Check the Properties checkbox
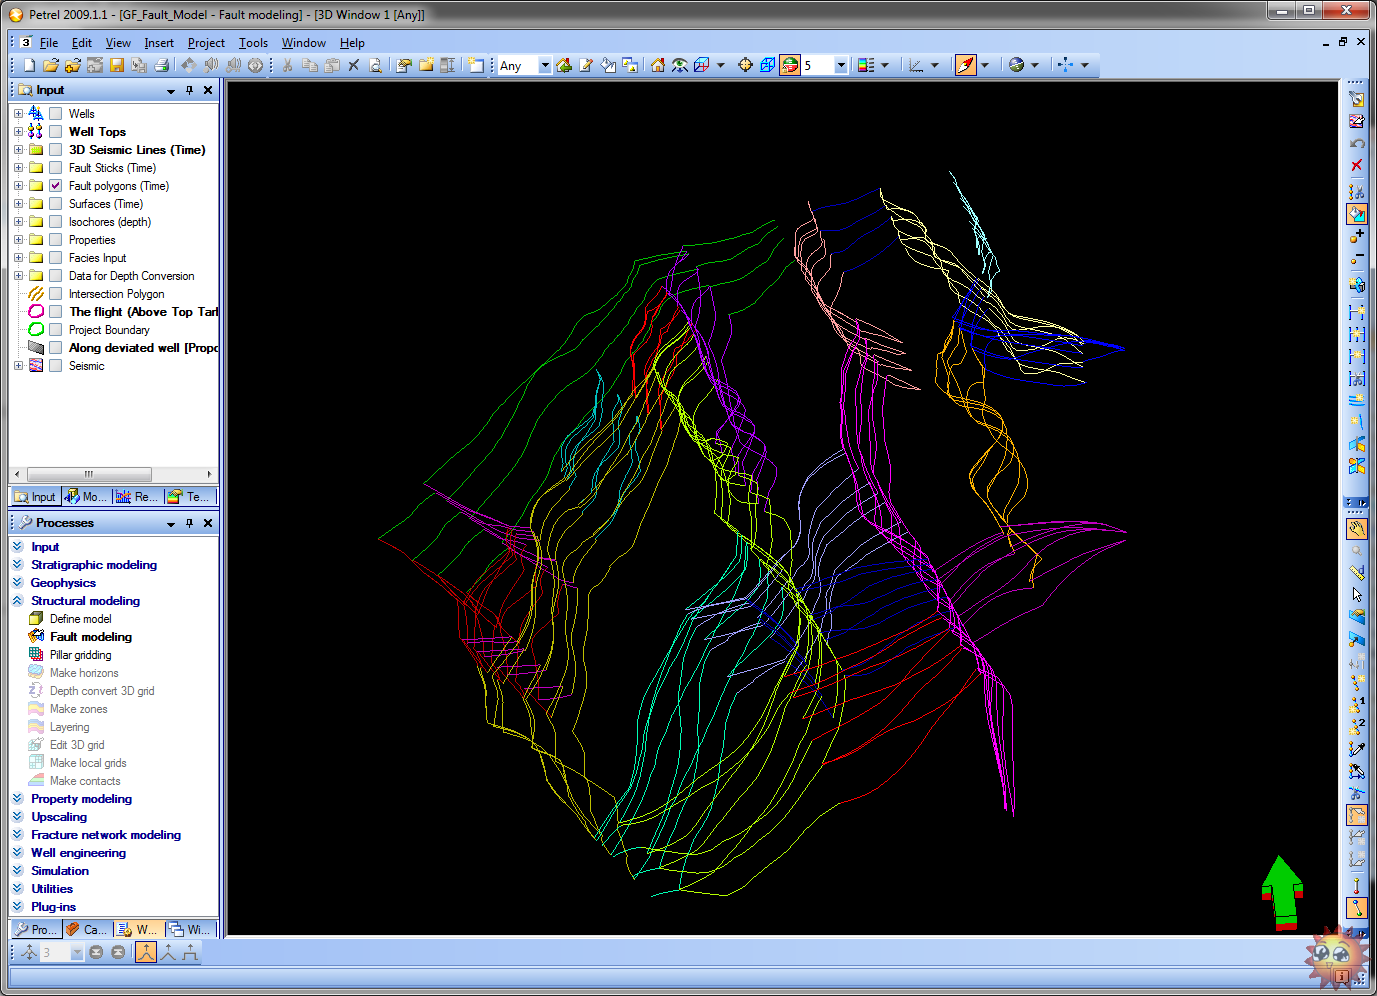 [x=56, y=240]
